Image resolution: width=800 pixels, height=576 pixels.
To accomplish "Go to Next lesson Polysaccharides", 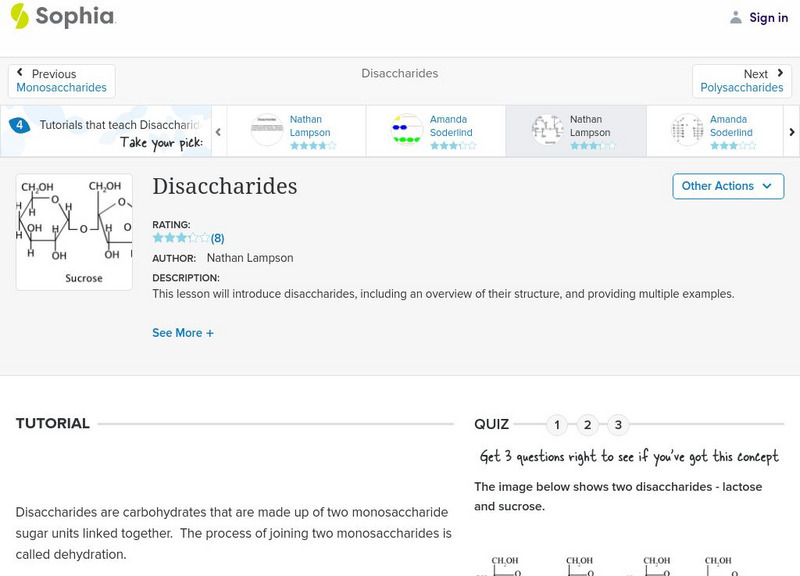I will point(742,81).
